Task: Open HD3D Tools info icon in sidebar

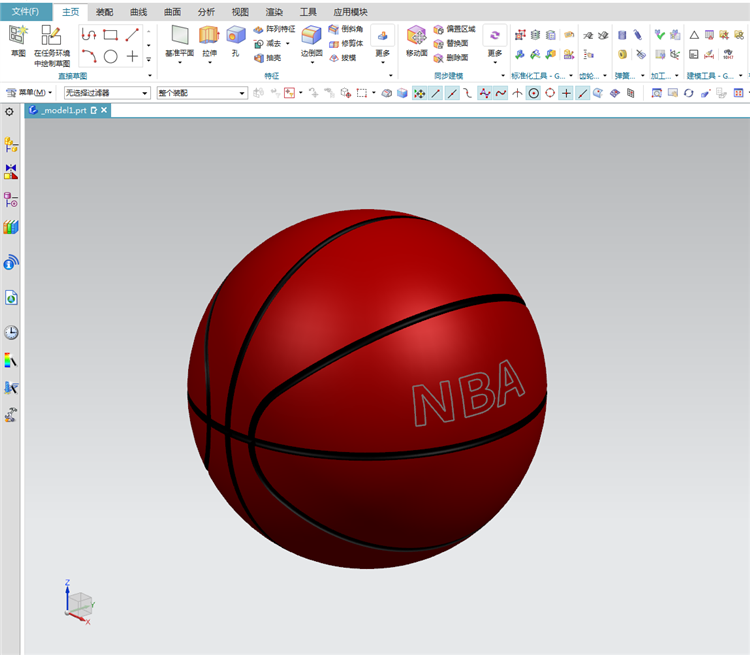Action: coord(11,262)
